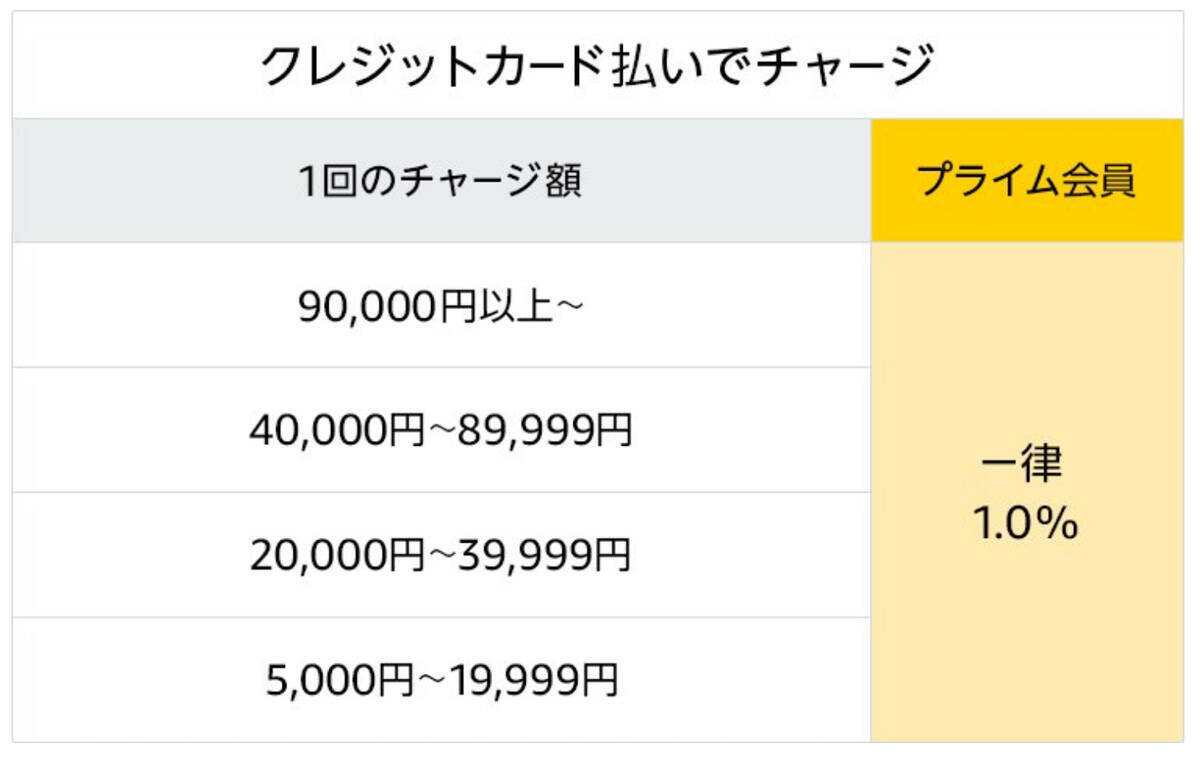Click the yellow プライム会員 header cell
Screen dimensions: 1200x757
tap(1026, 182)
